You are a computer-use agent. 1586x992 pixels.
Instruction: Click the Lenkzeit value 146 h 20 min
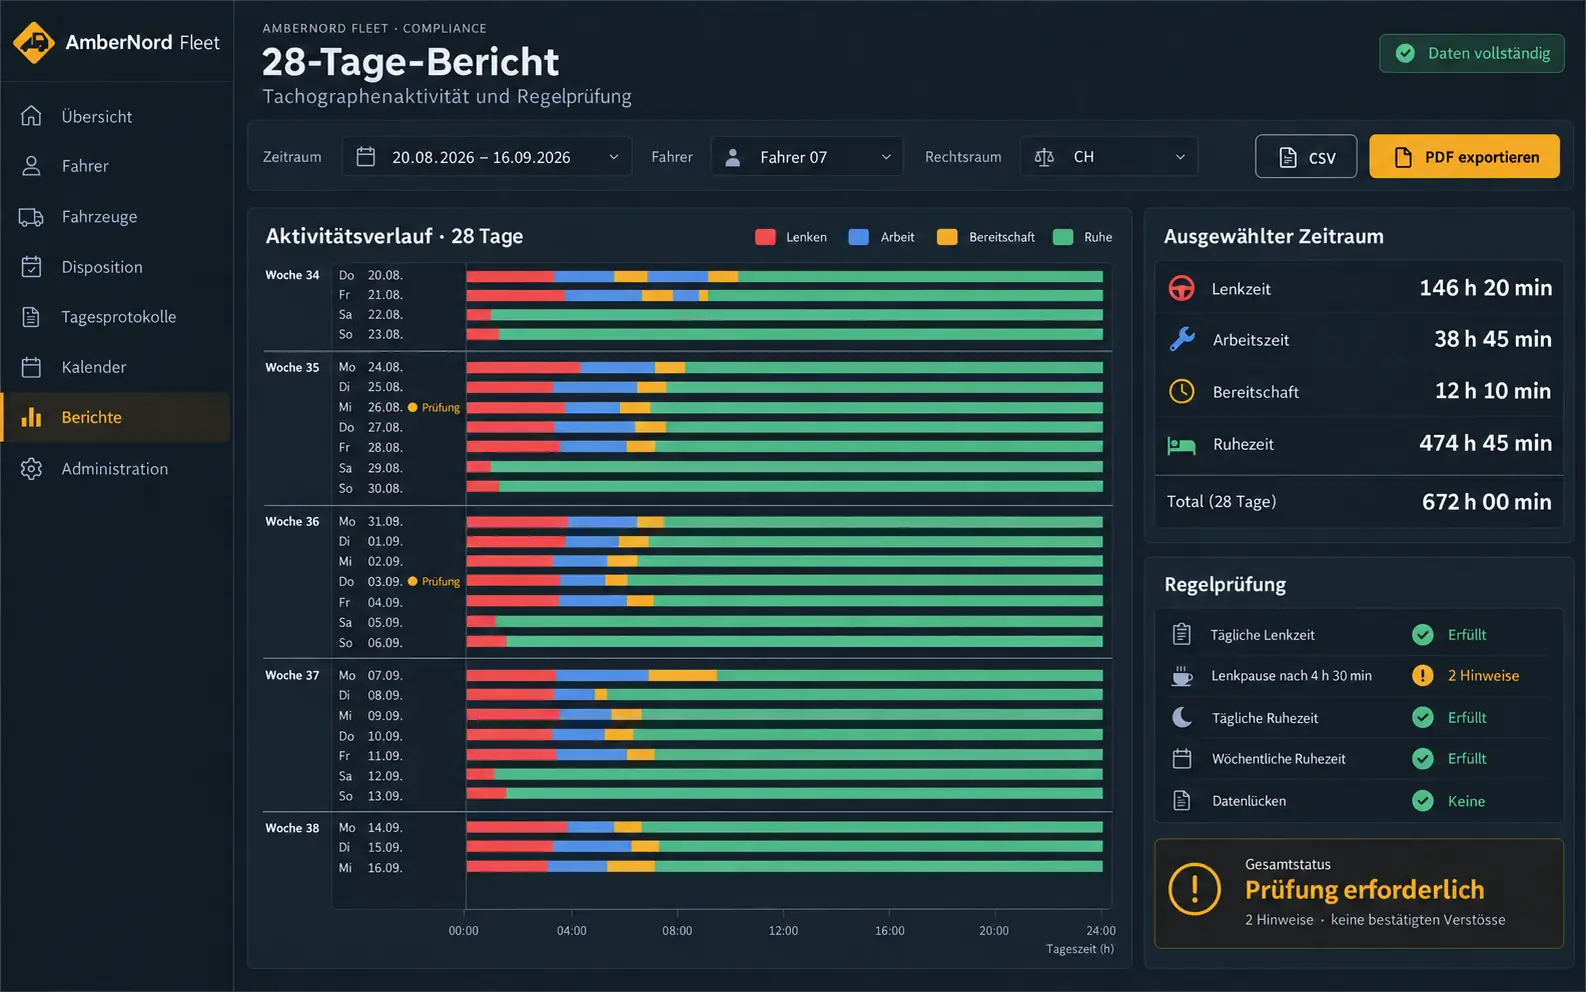click(1486, 288)
